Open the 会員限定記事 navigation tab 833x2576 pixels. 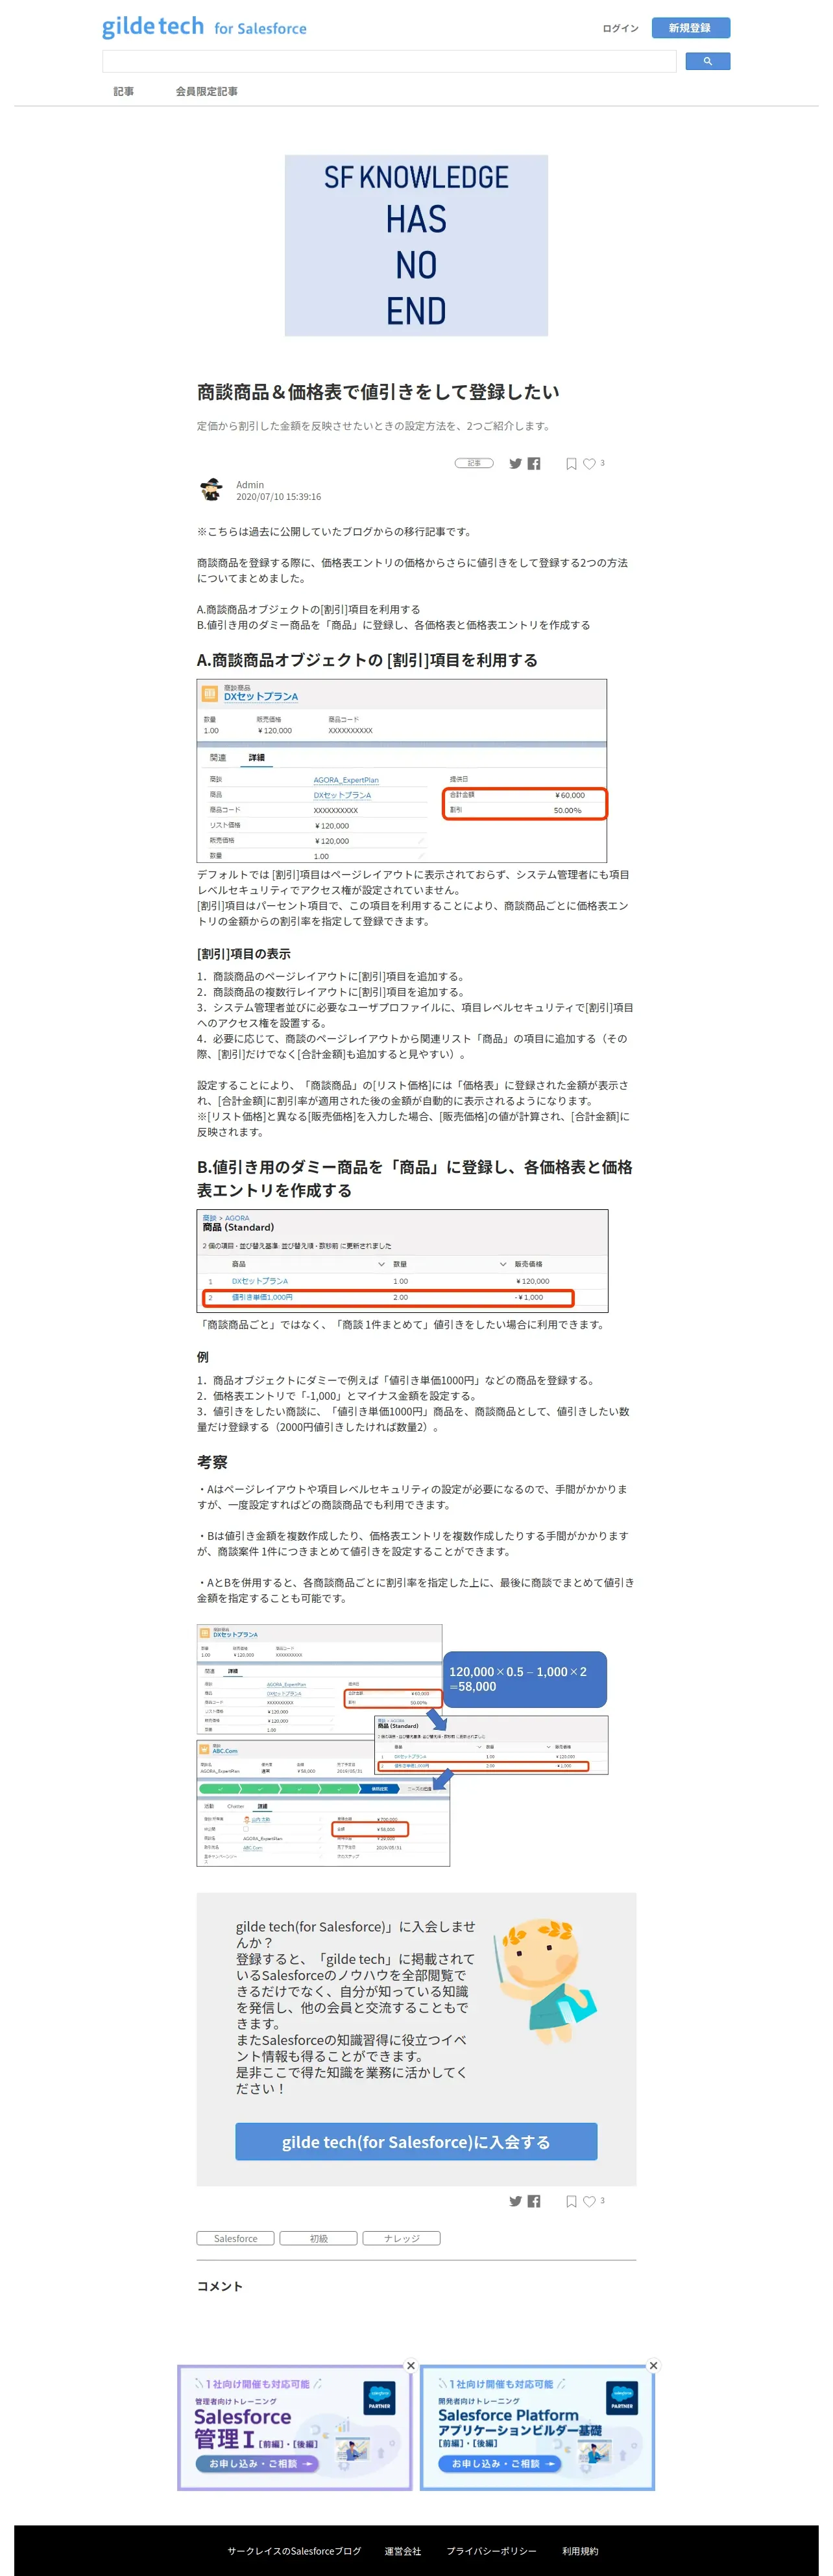point(207,91)
